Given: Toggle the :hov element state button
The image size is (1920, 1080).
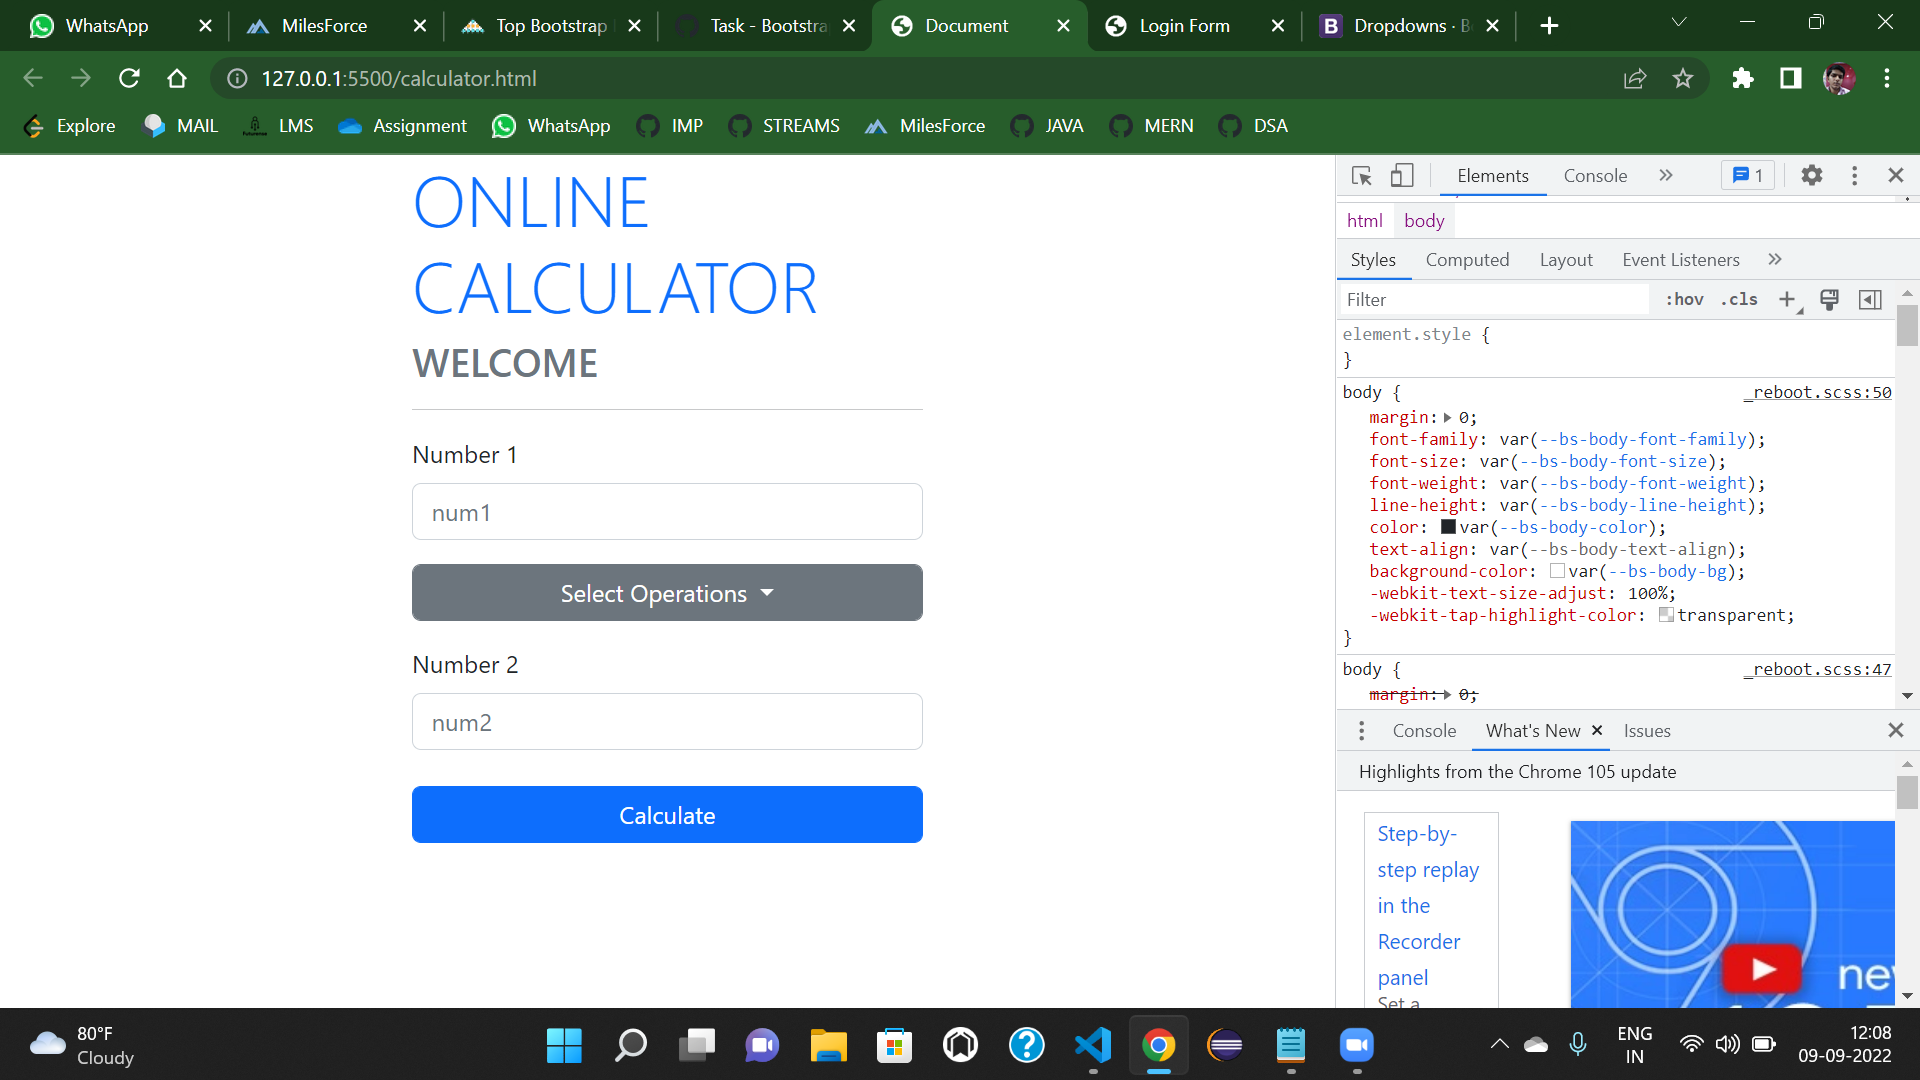Looking at the screenshot, I should (1684, 299).
